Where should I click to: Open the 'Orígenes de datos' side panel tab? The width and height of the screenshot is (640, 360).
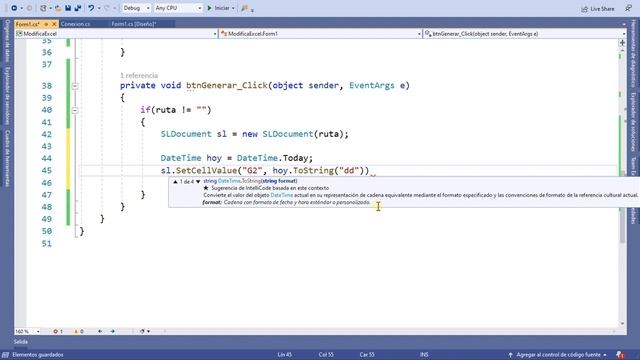click(7, 40)
